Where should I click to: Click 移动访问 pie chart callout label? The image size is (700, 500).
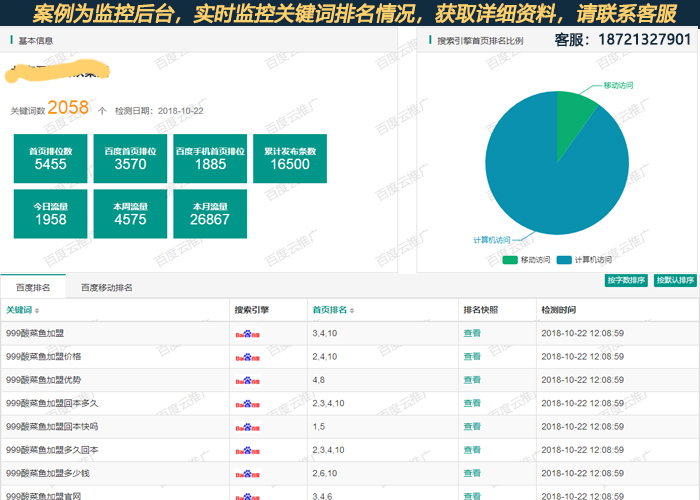[x=618, y=85]
